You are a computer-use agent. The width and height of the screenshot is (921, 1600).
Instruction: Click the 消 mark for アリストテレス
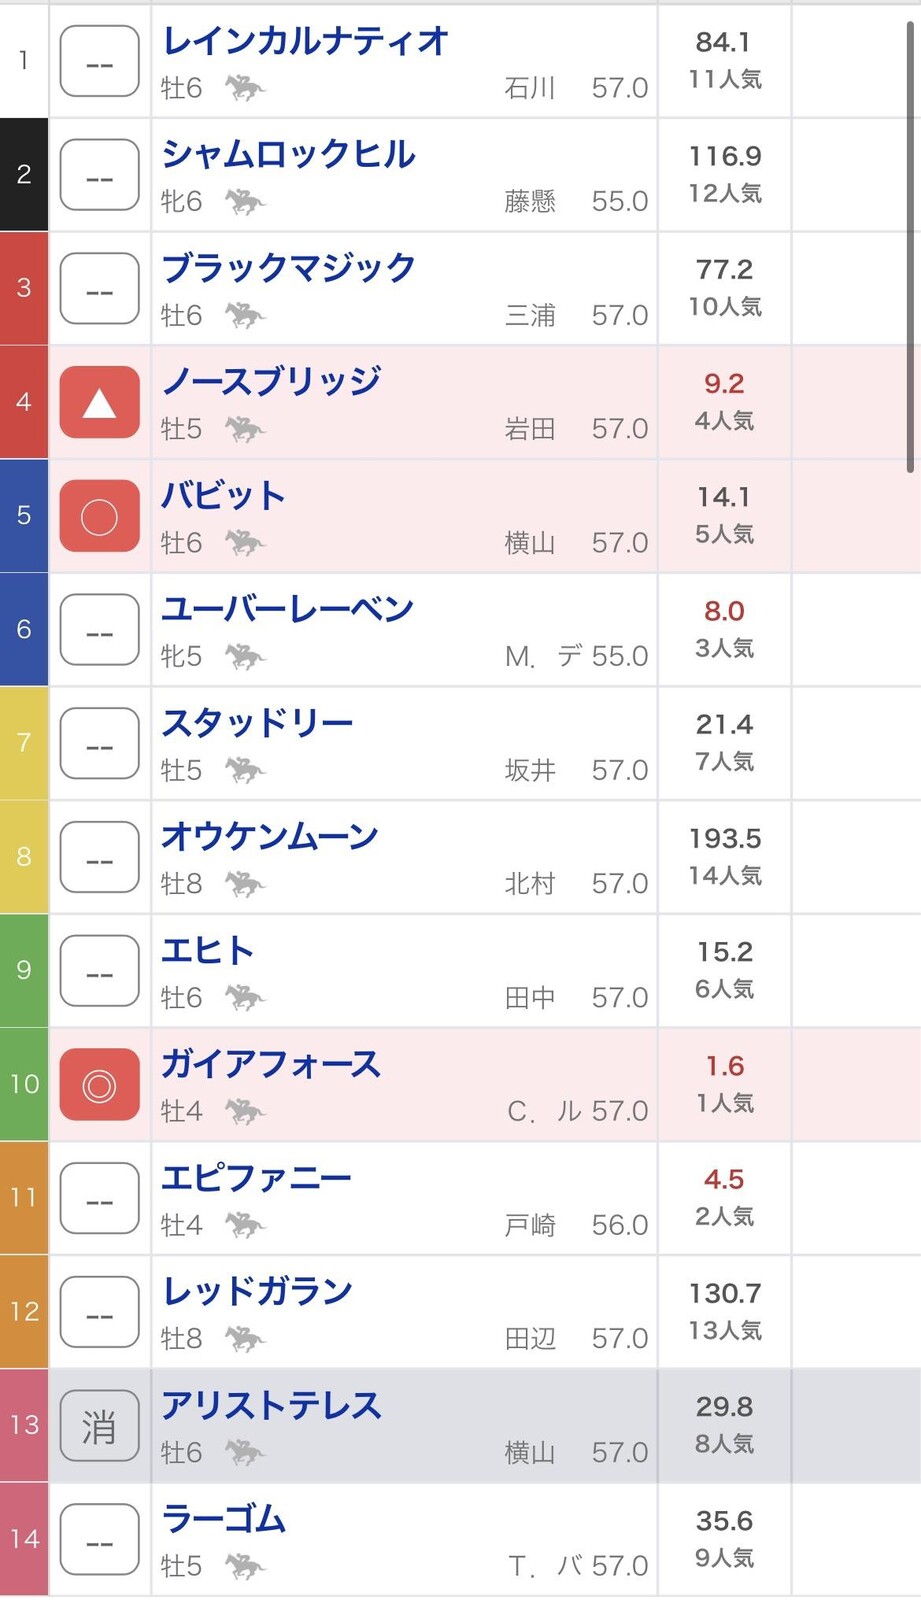tap(99, 1426)
